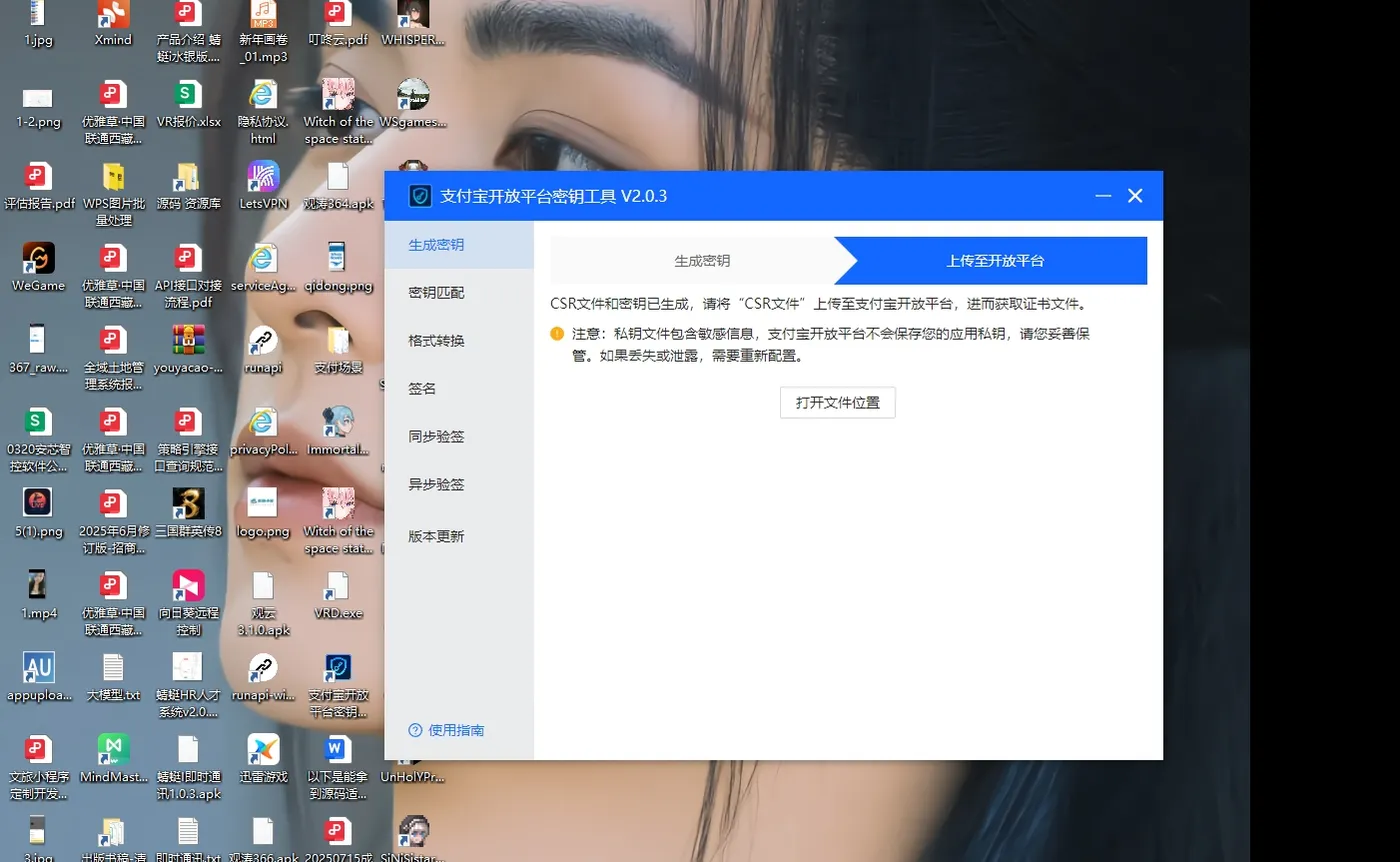Select the youyacao archive desktop icon

188,350
